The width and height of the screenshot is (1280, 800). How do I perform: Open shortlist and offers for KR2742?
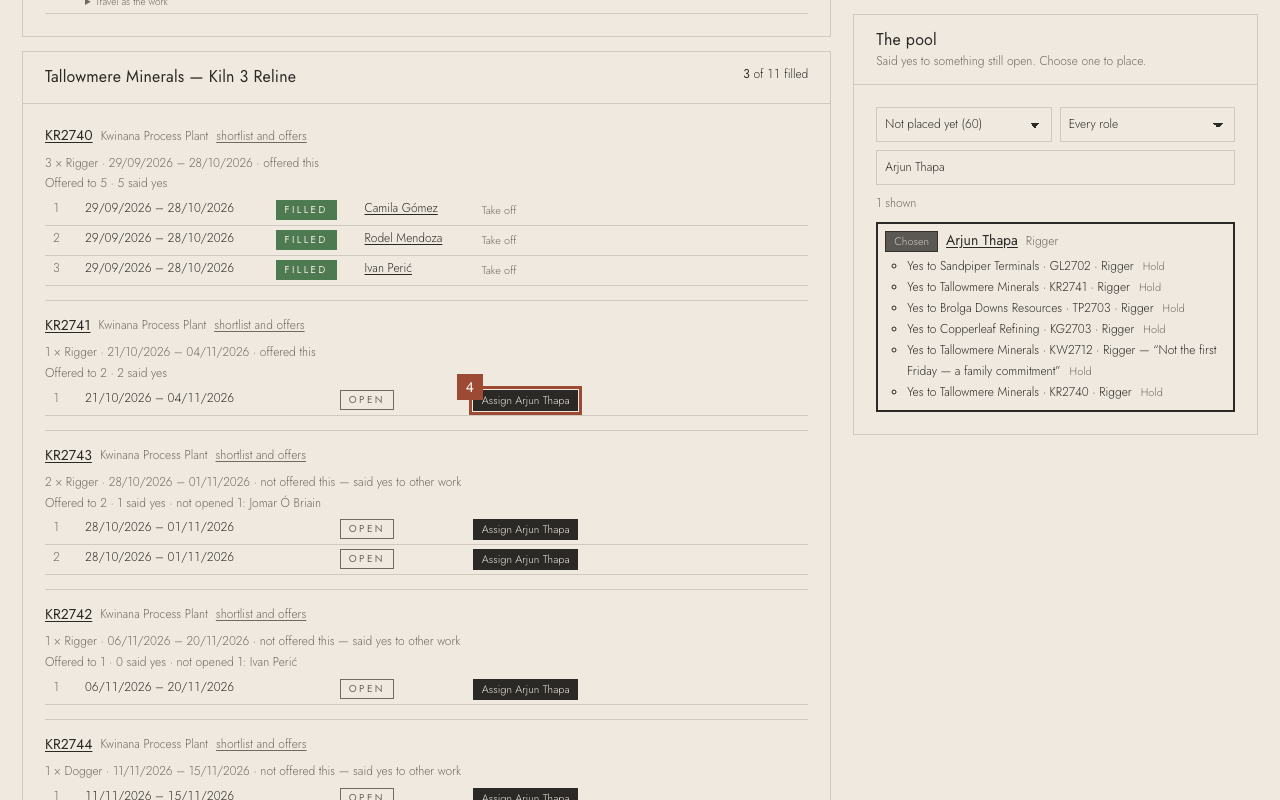[260, 614]
